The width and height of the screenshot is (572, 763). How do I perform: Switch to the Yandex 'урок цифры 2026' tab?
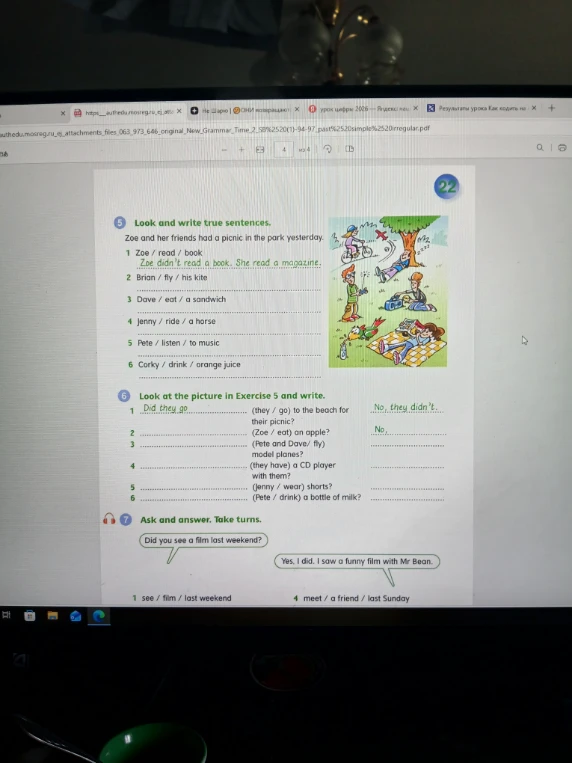click(x=362, y=109)
